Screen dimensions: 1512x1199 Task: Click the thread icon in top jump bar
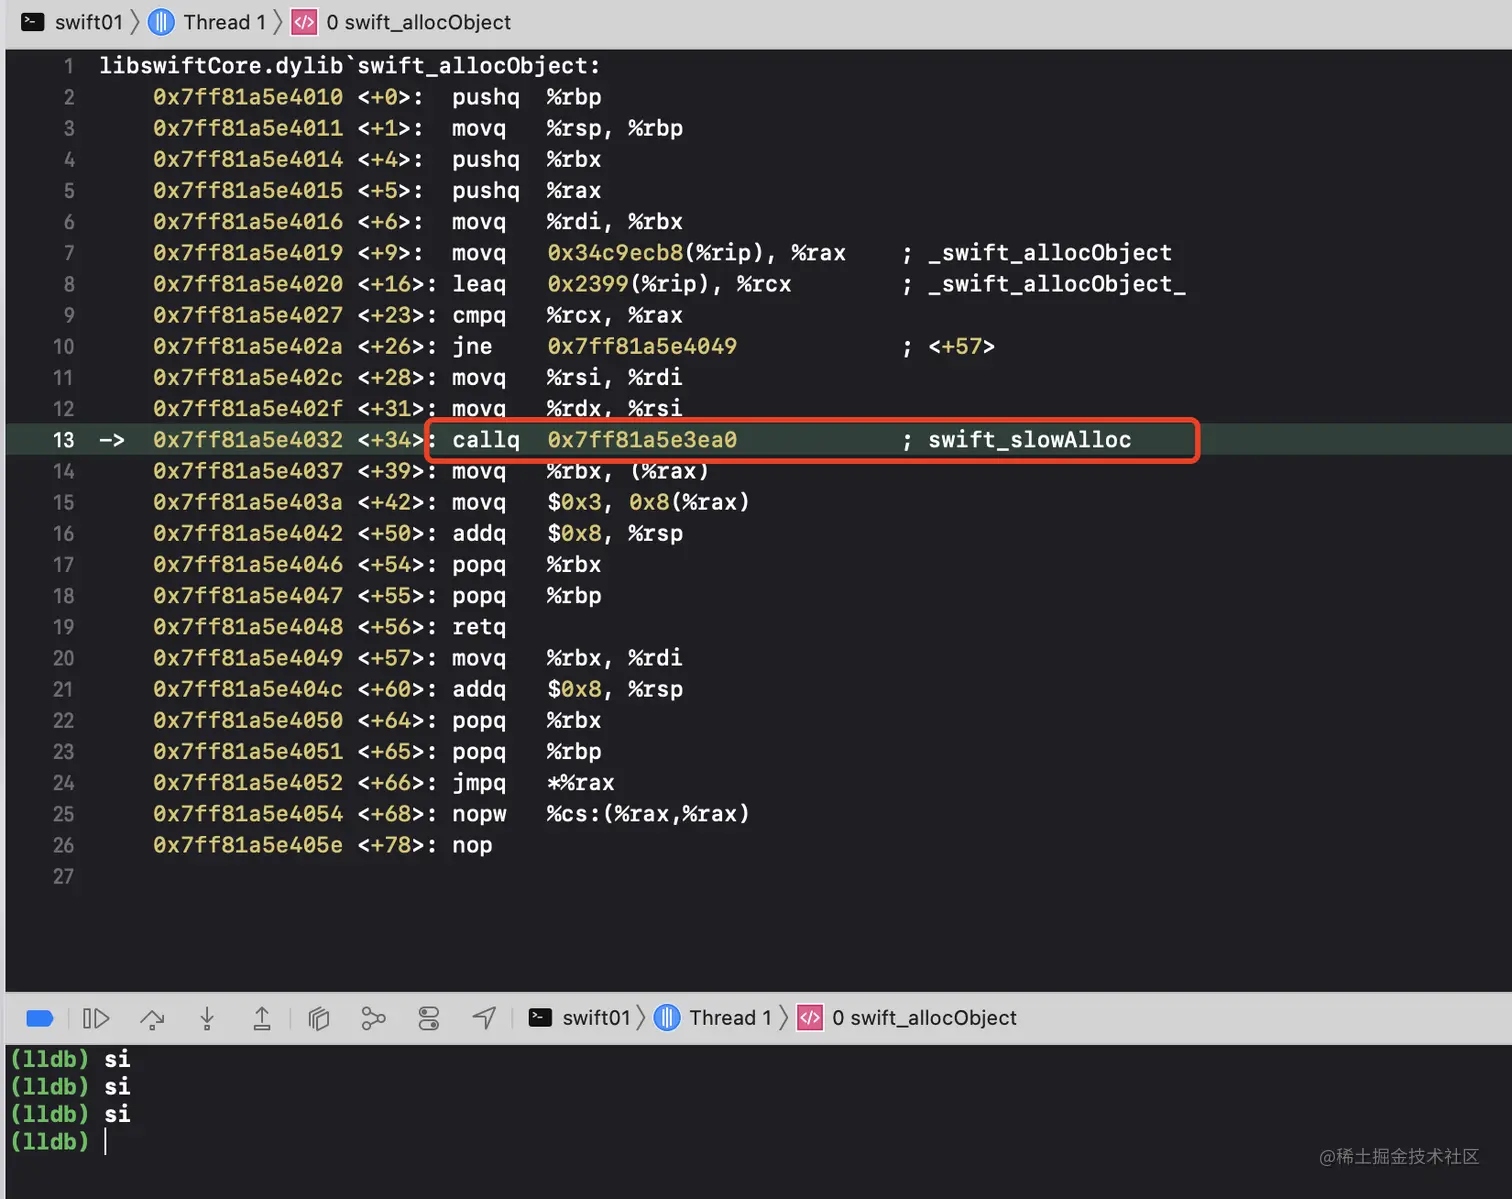click(x=161, y=22)
